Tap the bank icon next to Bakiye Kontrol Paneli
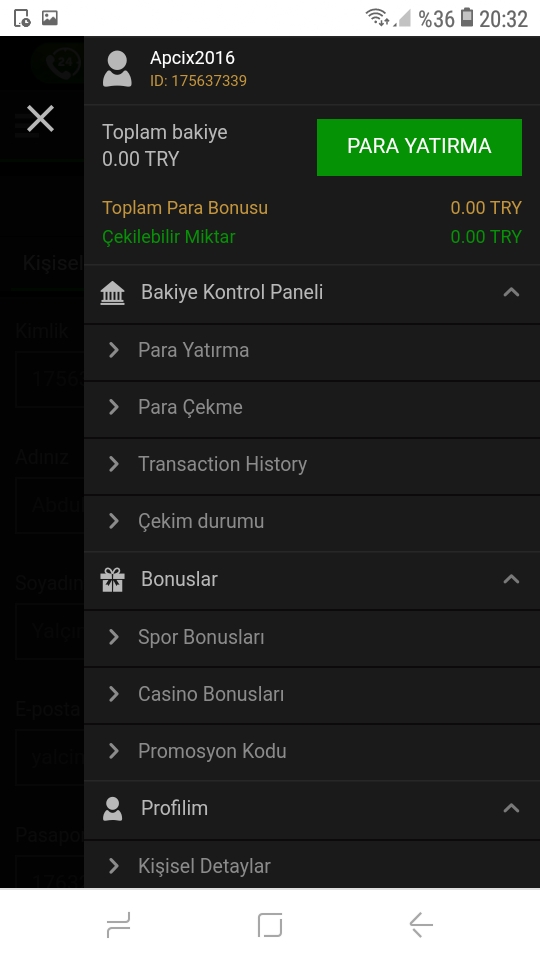The image size is (540, 960). point(113,293)
